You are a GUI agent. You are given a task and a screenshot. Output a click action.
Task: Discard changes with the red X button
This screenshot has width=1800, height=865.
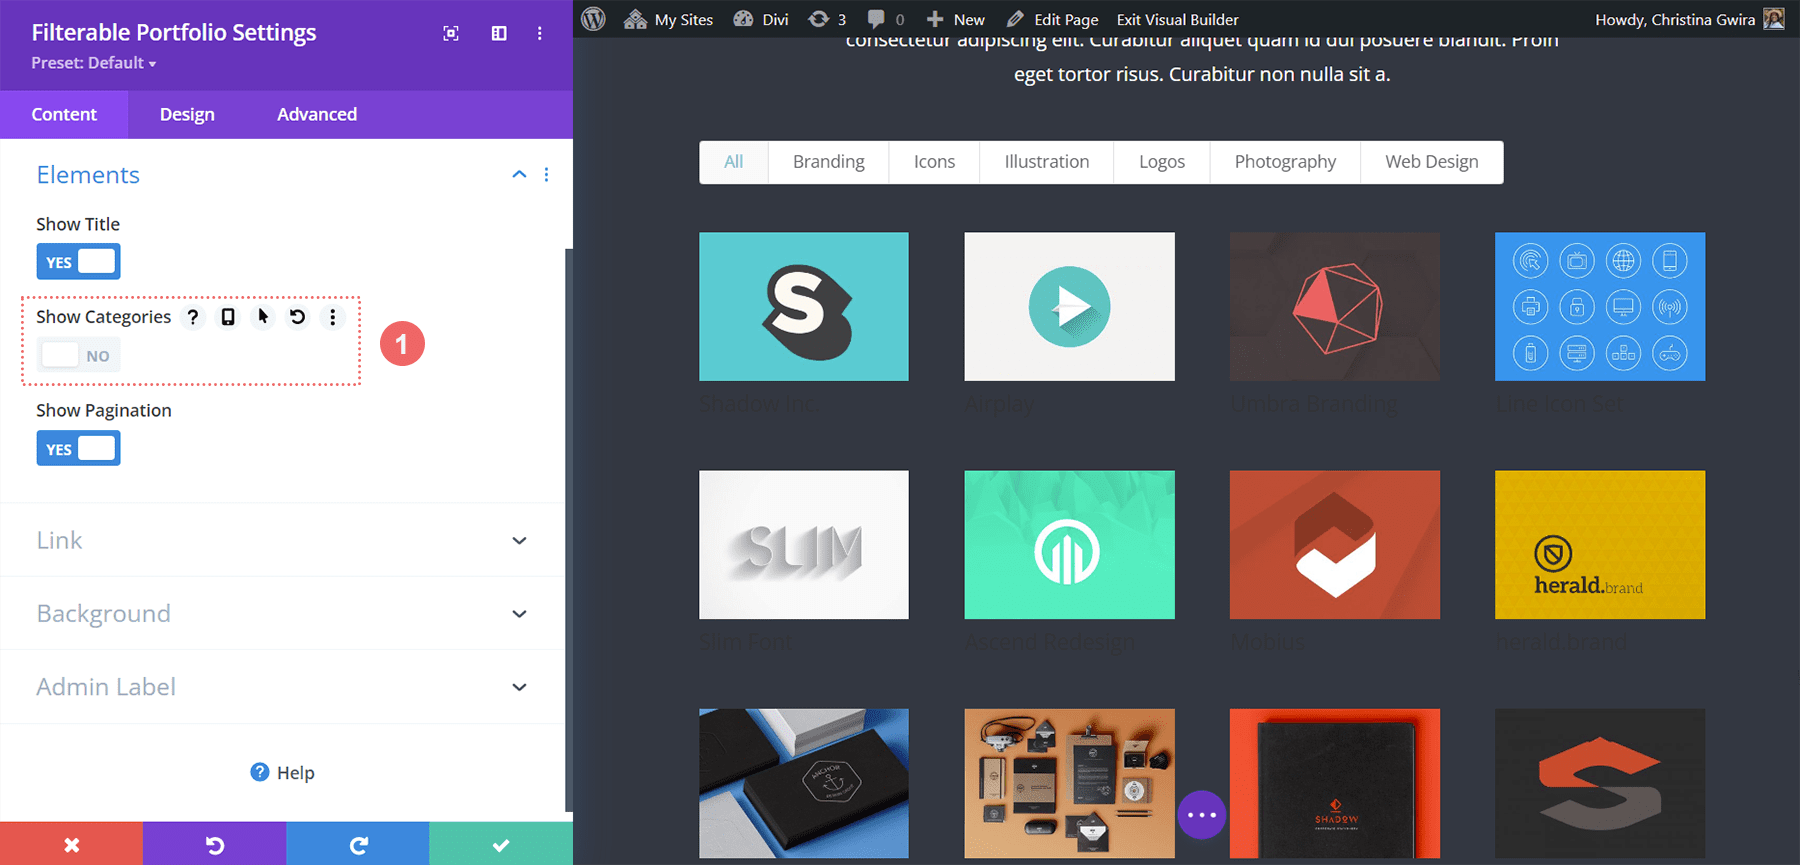coord(71,844)
